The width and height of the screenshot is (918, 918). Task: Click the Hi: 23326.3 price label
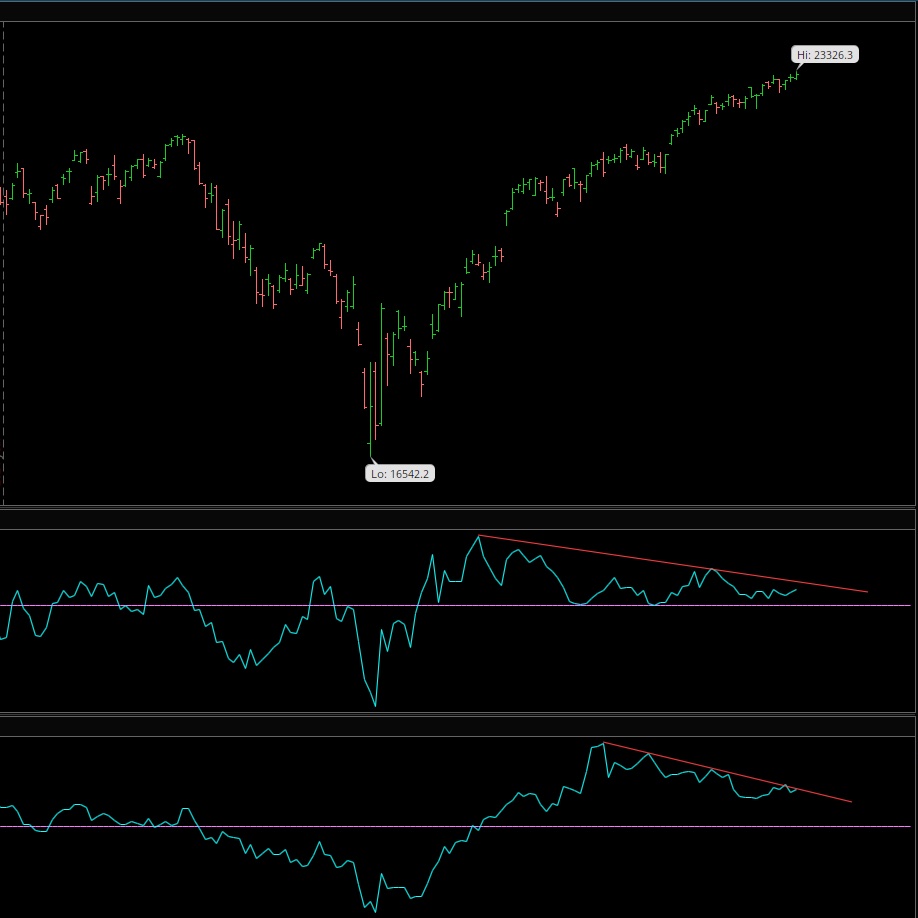click(824, 55)
